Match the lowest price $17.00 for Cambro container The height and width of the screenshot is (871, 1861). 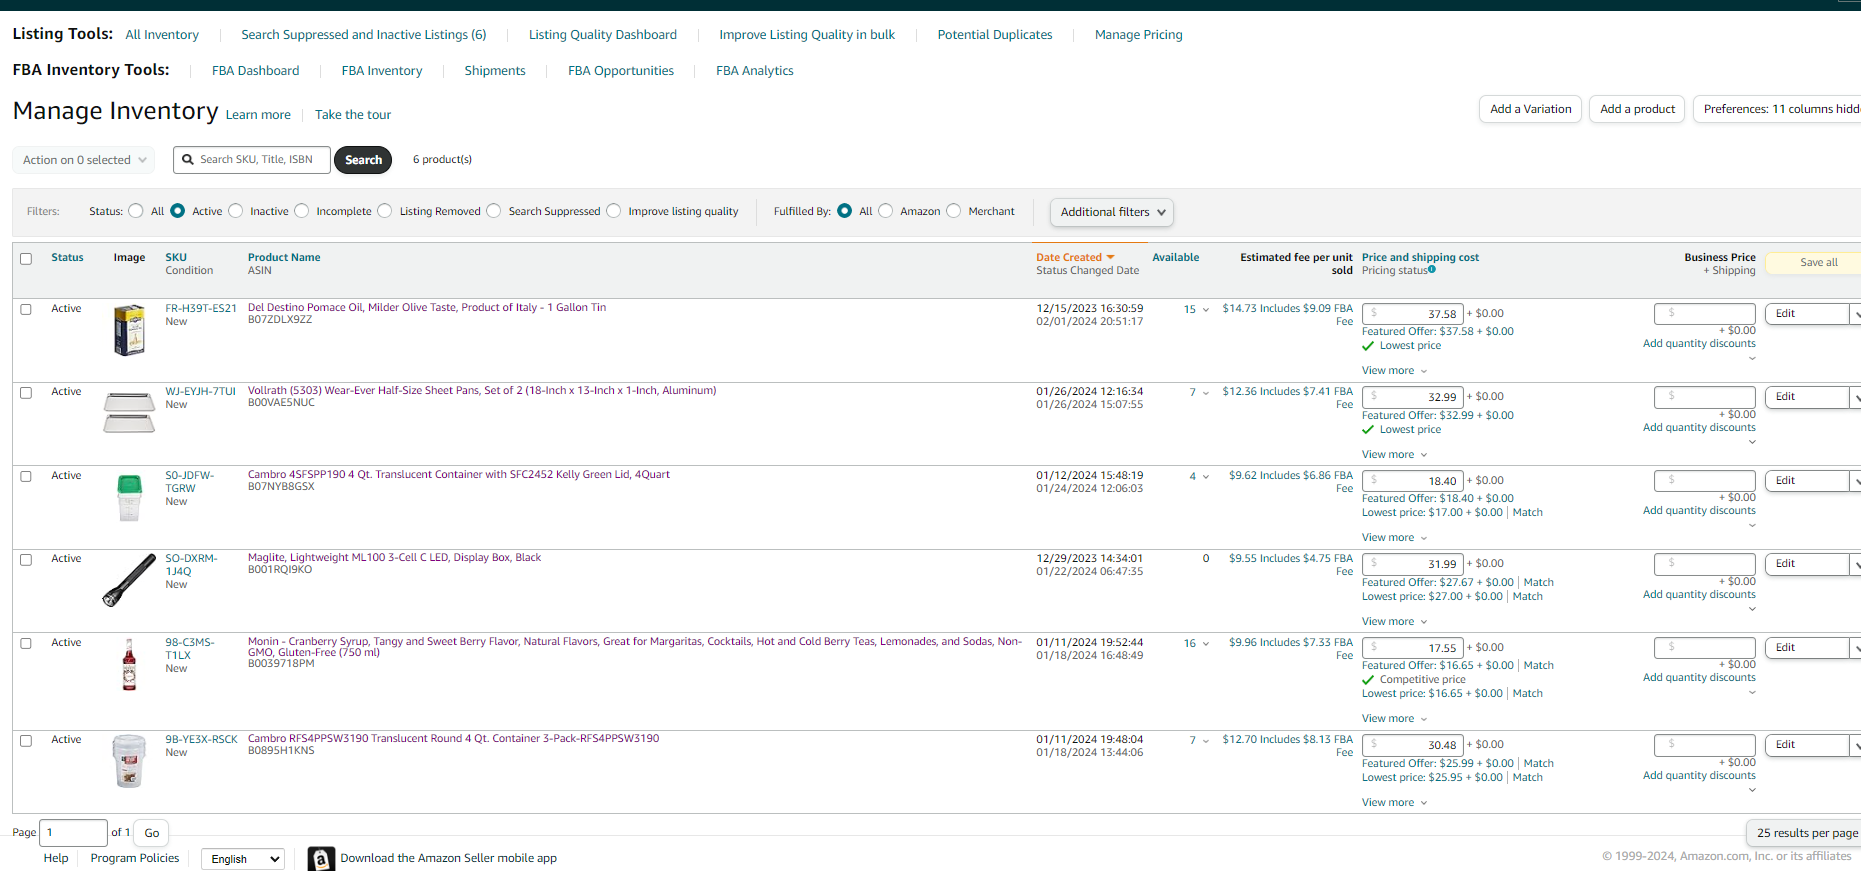coord(1527,513)
